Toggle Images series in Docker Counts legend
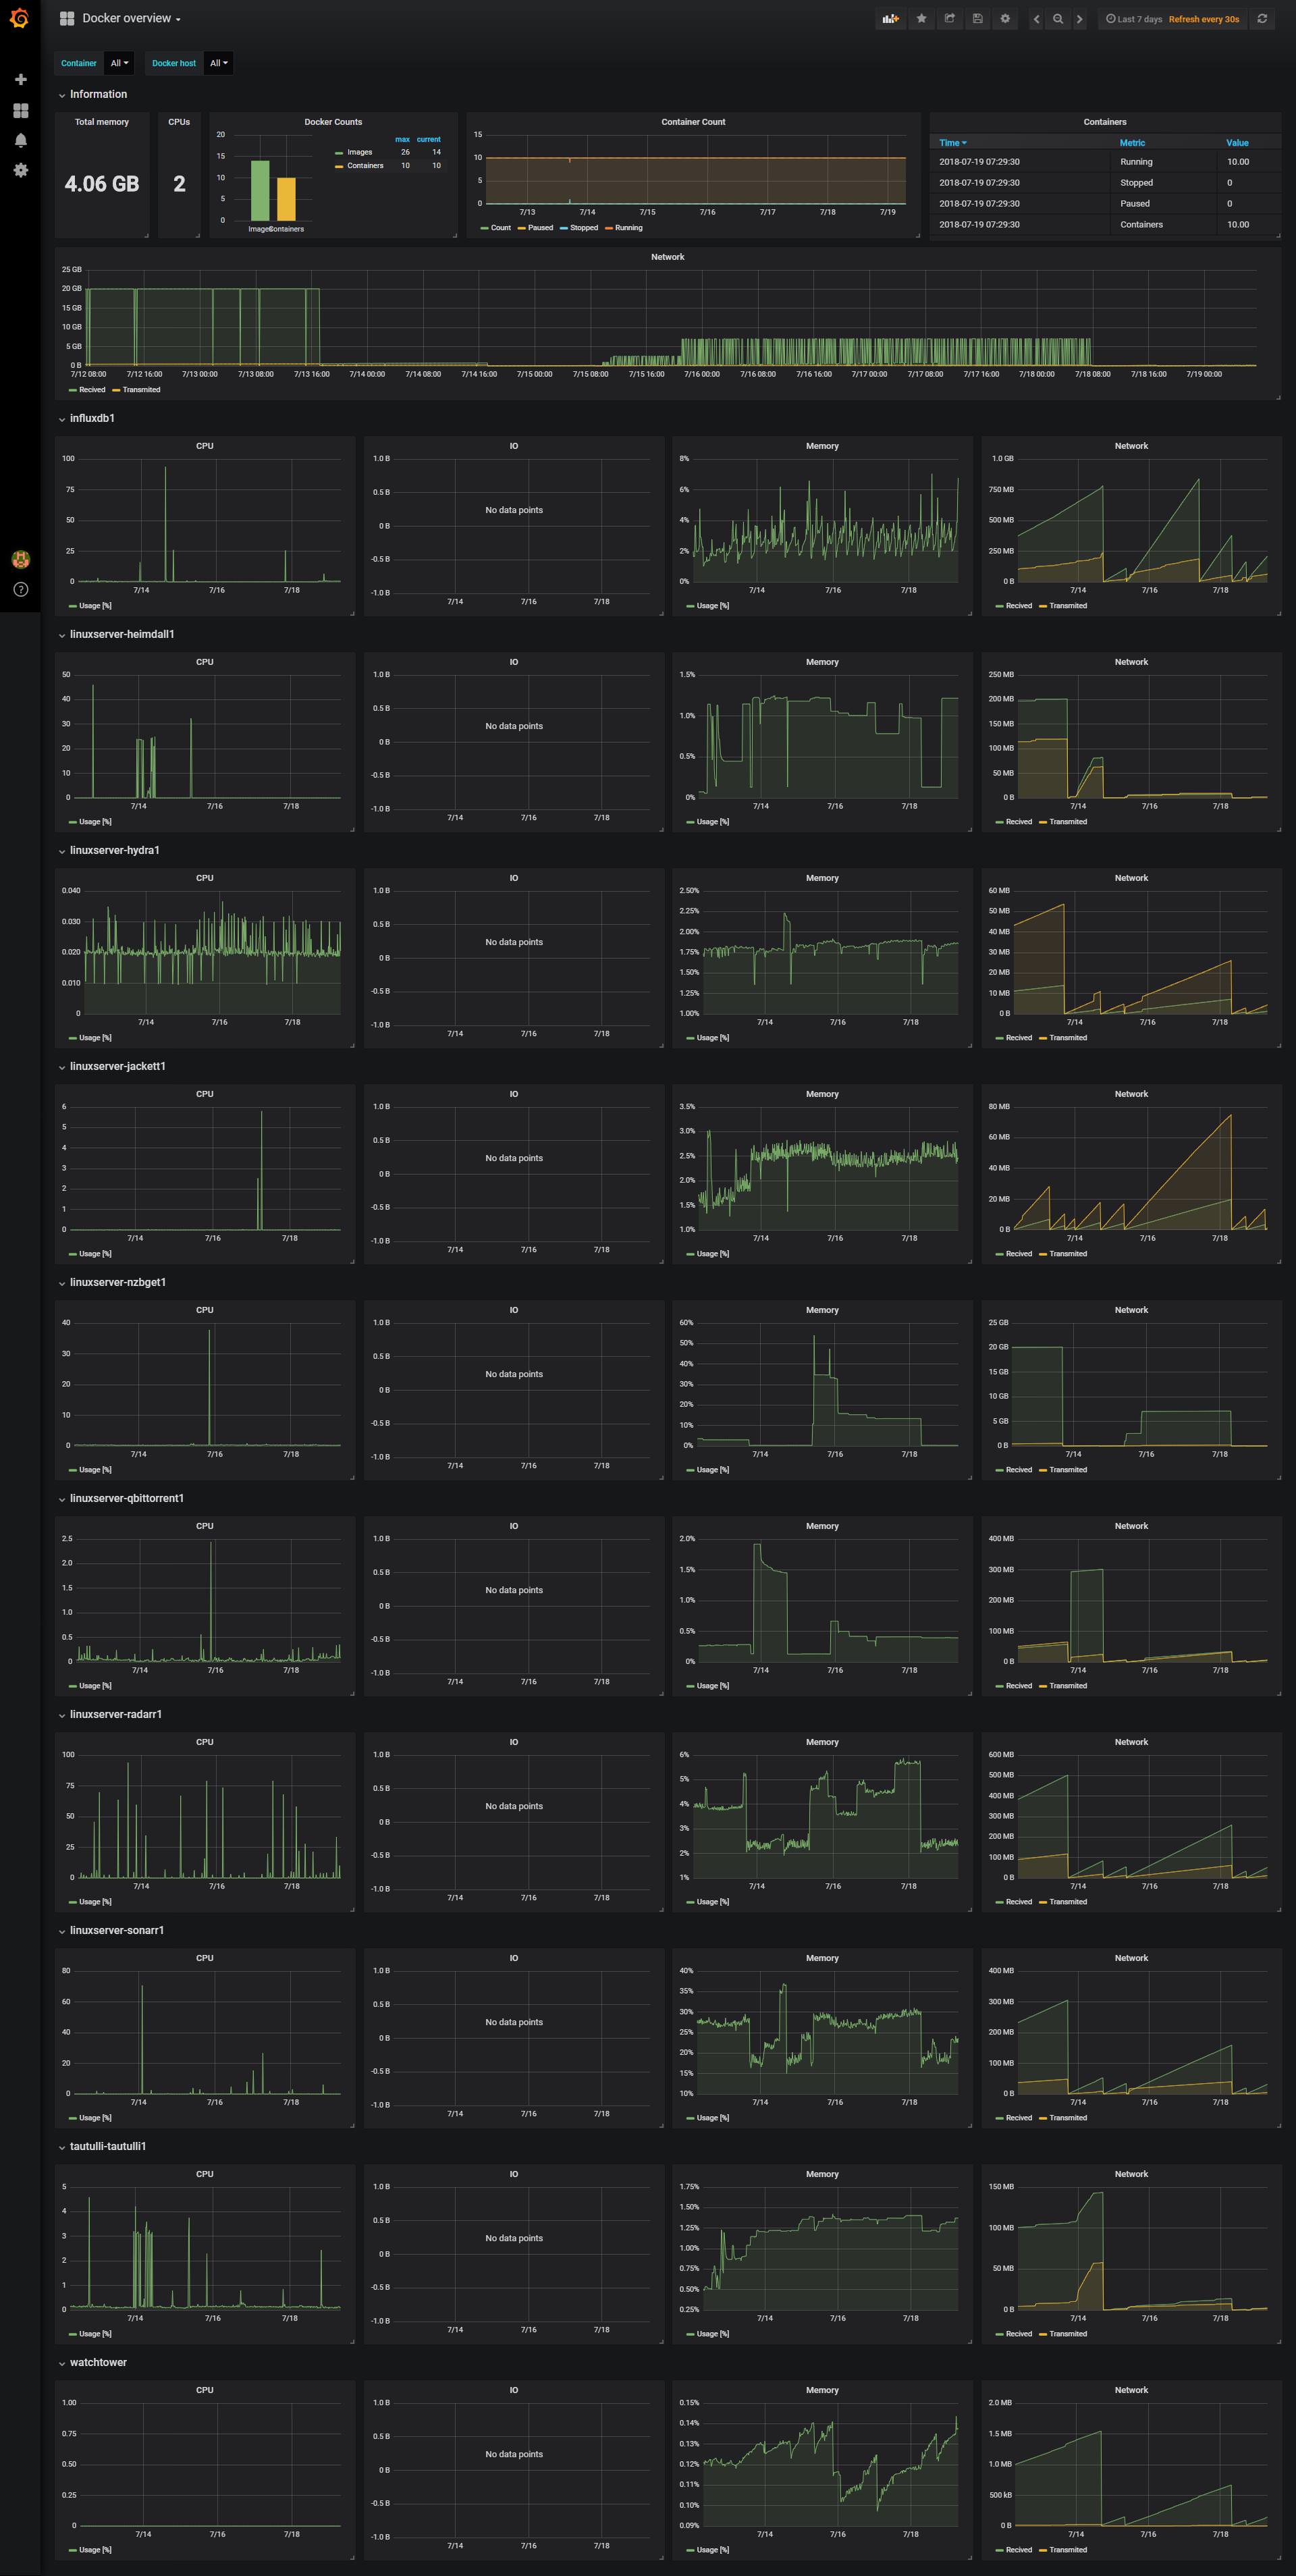1296x2576 pixels. coord(359,153)
